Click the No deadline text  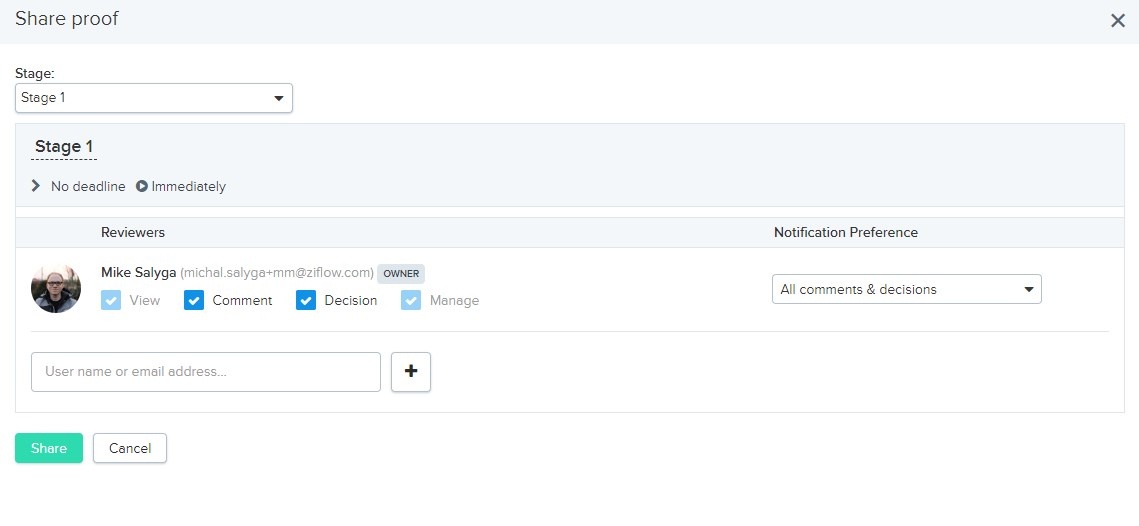[x=88, y=187]
